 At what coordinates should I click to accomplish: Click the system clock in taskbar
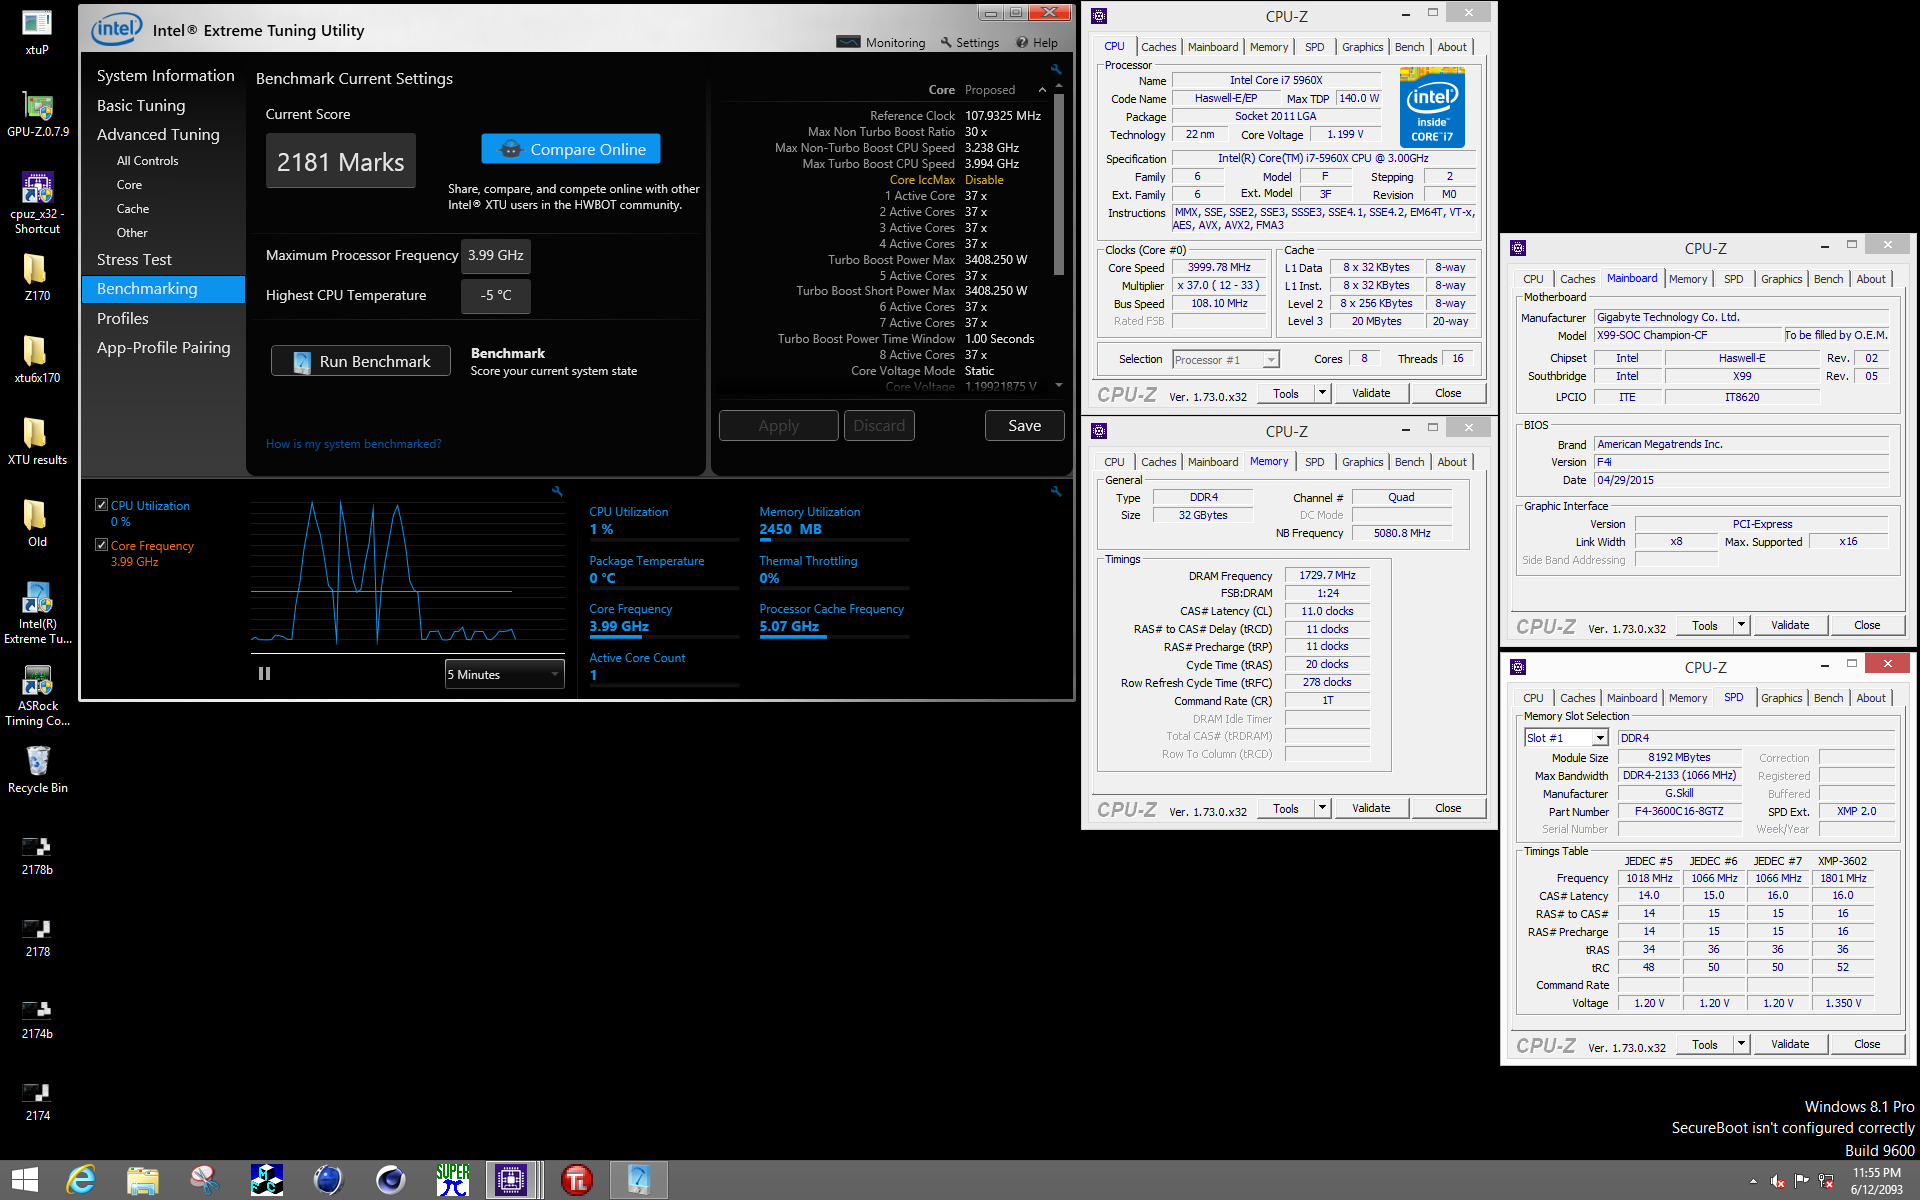[1877, 1181]
